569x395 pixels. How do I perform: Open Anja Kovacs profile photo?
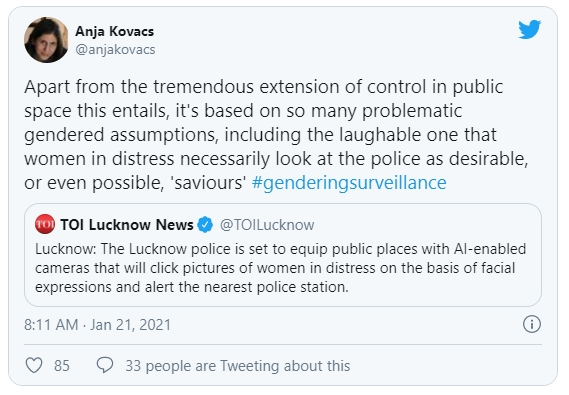tap(46, 40)
